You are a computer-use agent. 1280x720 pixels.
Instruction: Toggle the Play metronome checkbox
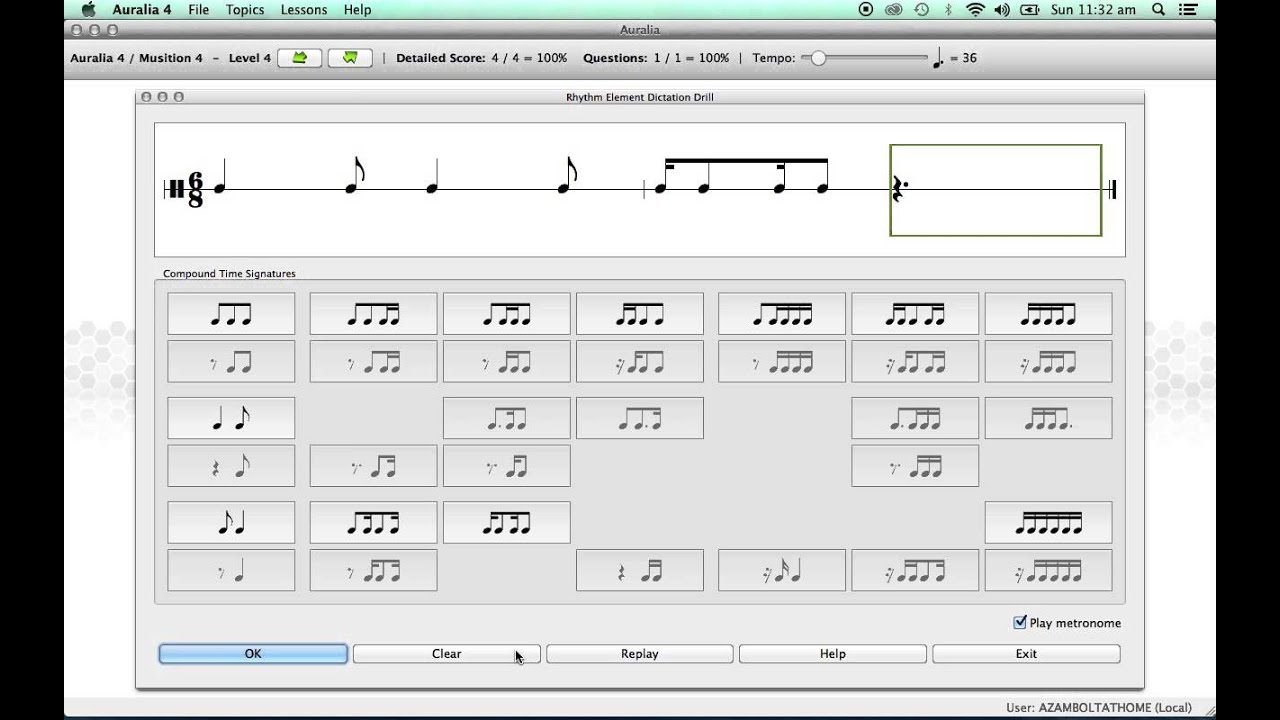click(1020, 622)
